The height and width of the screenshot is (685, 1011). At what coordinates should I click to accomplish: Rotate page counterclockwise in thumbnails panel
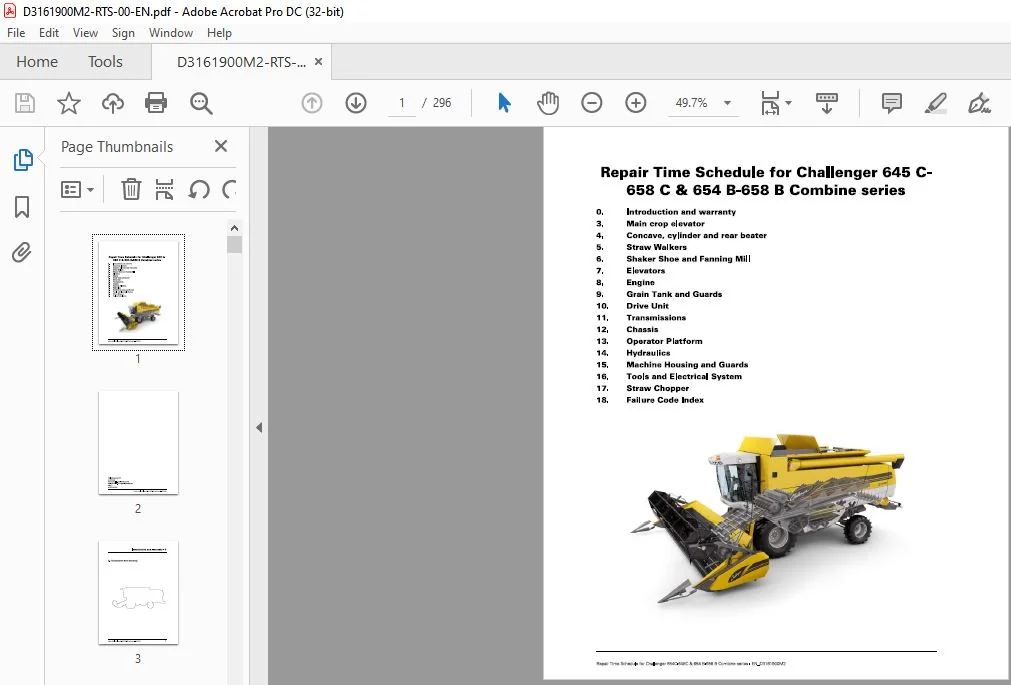(x=199, y=190)
